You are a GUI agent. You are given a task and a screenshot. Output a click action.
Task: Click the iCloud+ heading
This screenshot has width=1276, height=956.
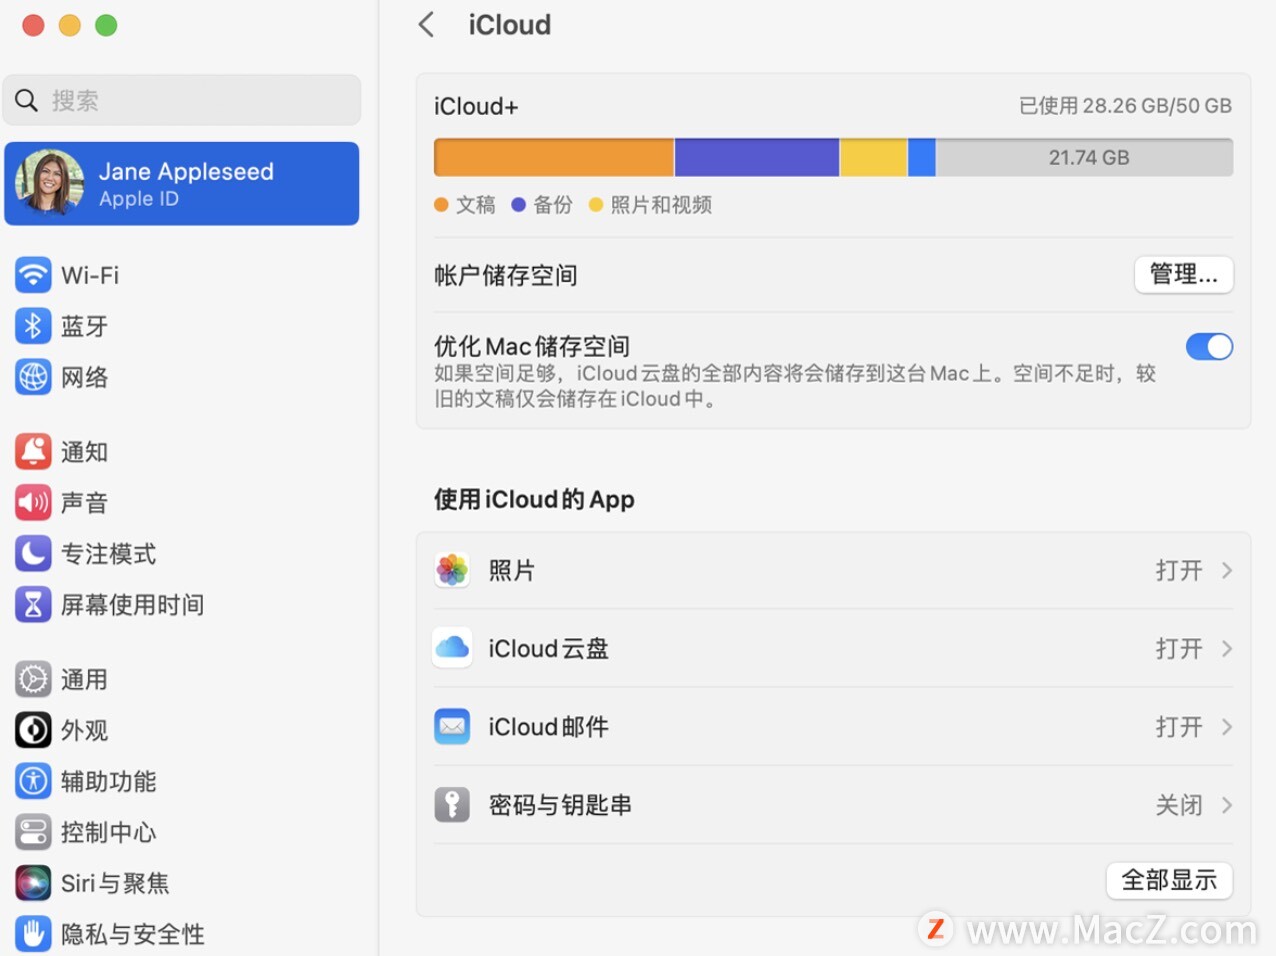point(476,106)
